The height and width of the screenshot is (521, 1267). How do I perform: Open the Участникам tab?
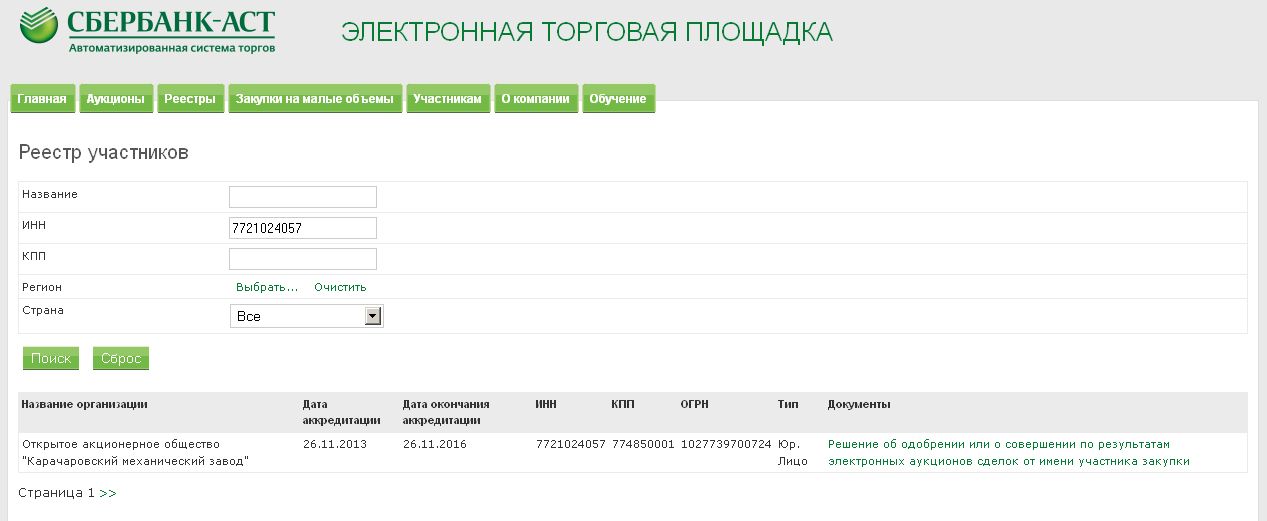coord(448,99)
